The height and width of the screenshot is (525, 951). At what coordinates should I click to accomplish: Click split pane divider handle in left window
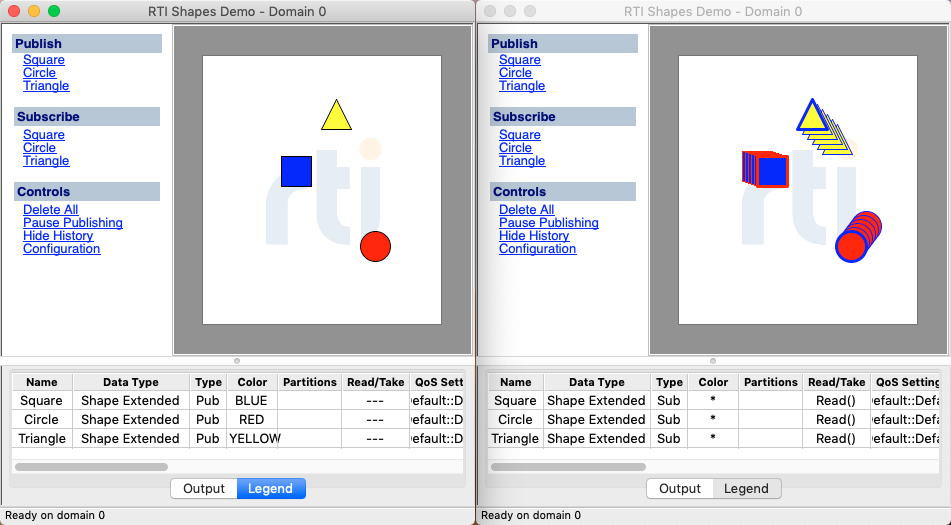(237, 361)
